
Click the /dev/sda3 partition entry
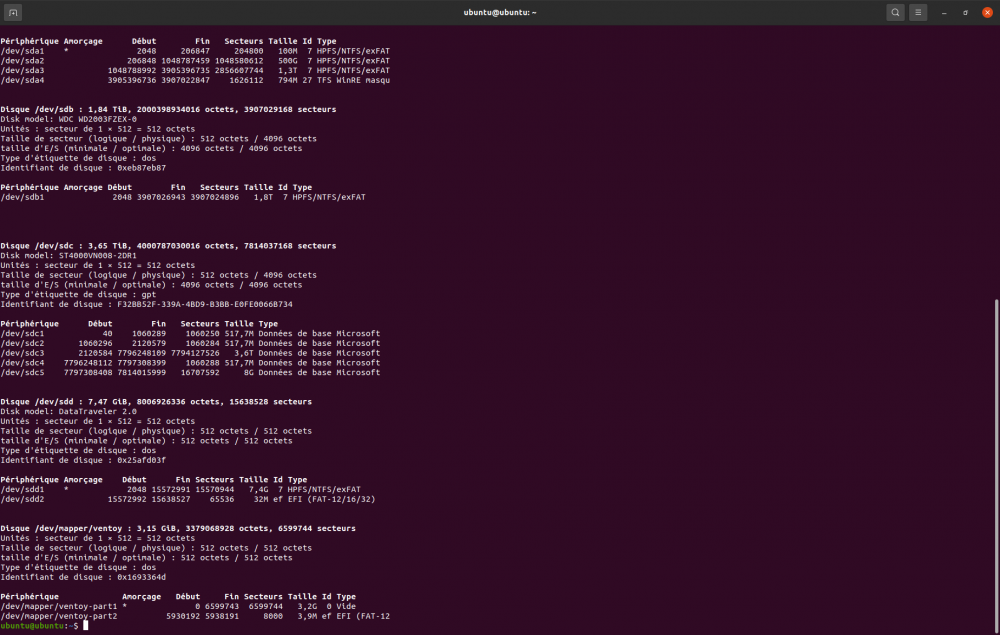195,70
